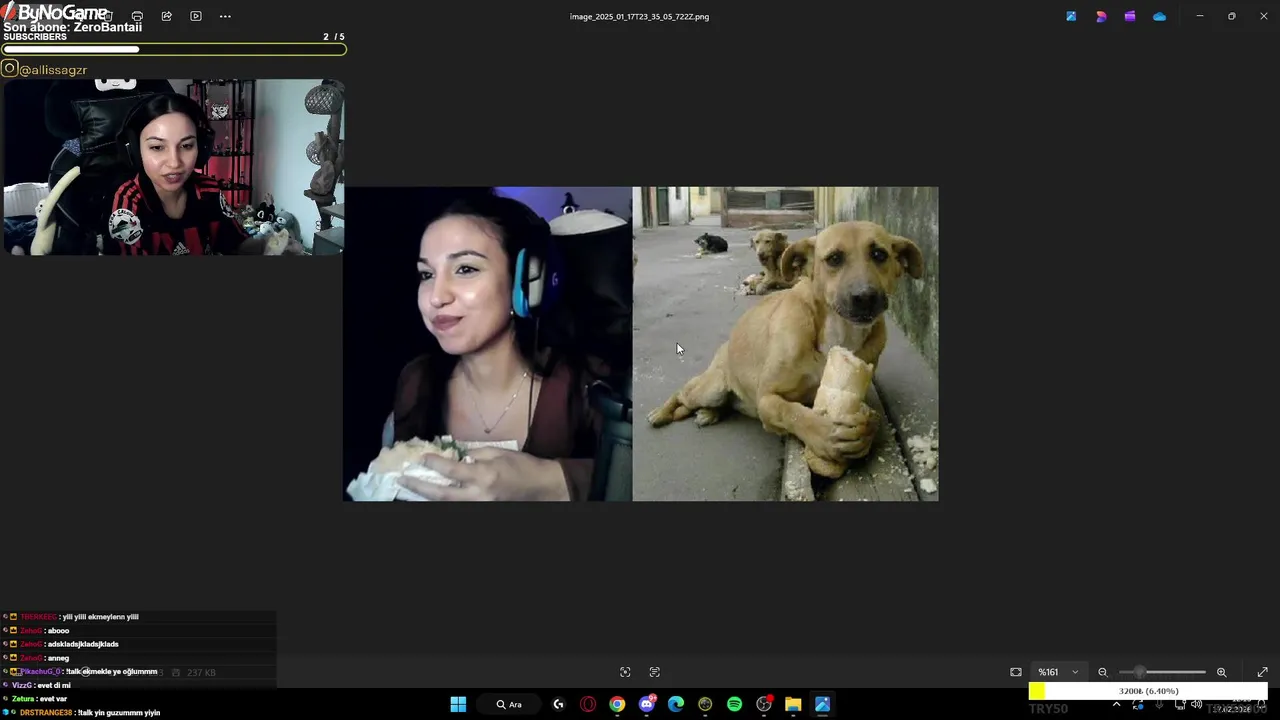Open Microsoft Edge from taskbar
Screen dimensions: 1280x720
[x=676, y=704]
